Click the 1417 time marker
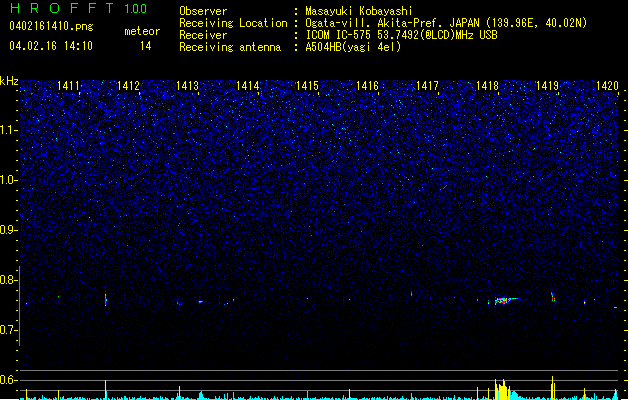The height and width of the screenshot is (400, 629). 427,86
